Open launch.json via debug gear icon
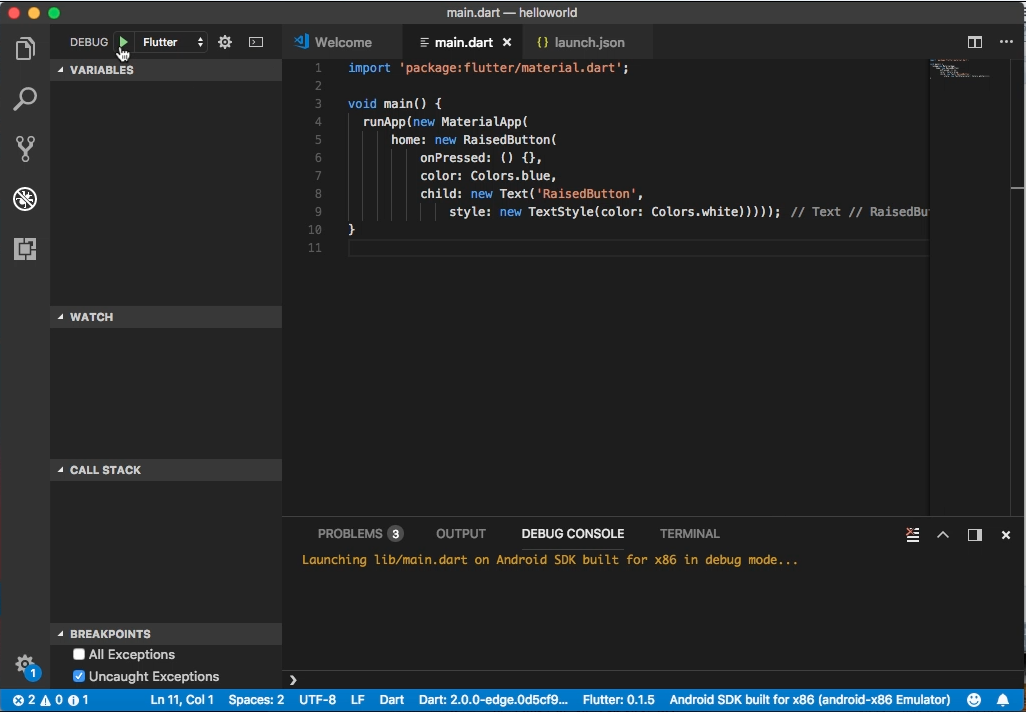1026x712 pixels. pyautogui.click(x=225, y=42)
